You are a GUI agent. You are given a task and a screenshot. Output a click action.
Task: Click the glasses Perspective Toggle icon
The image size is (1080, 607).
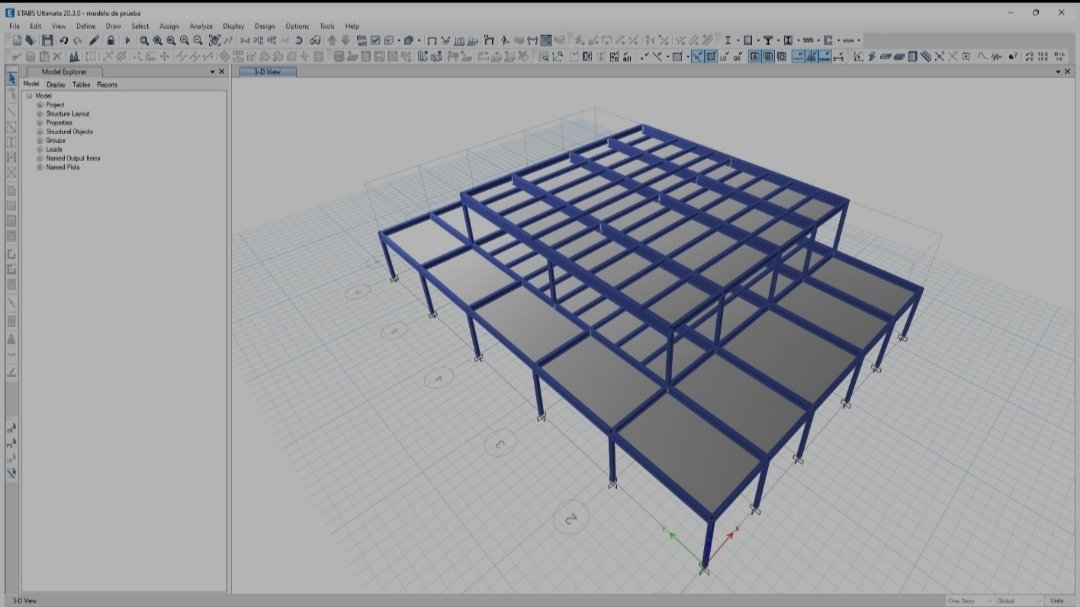pyautogui.click(x=315, y=41)
